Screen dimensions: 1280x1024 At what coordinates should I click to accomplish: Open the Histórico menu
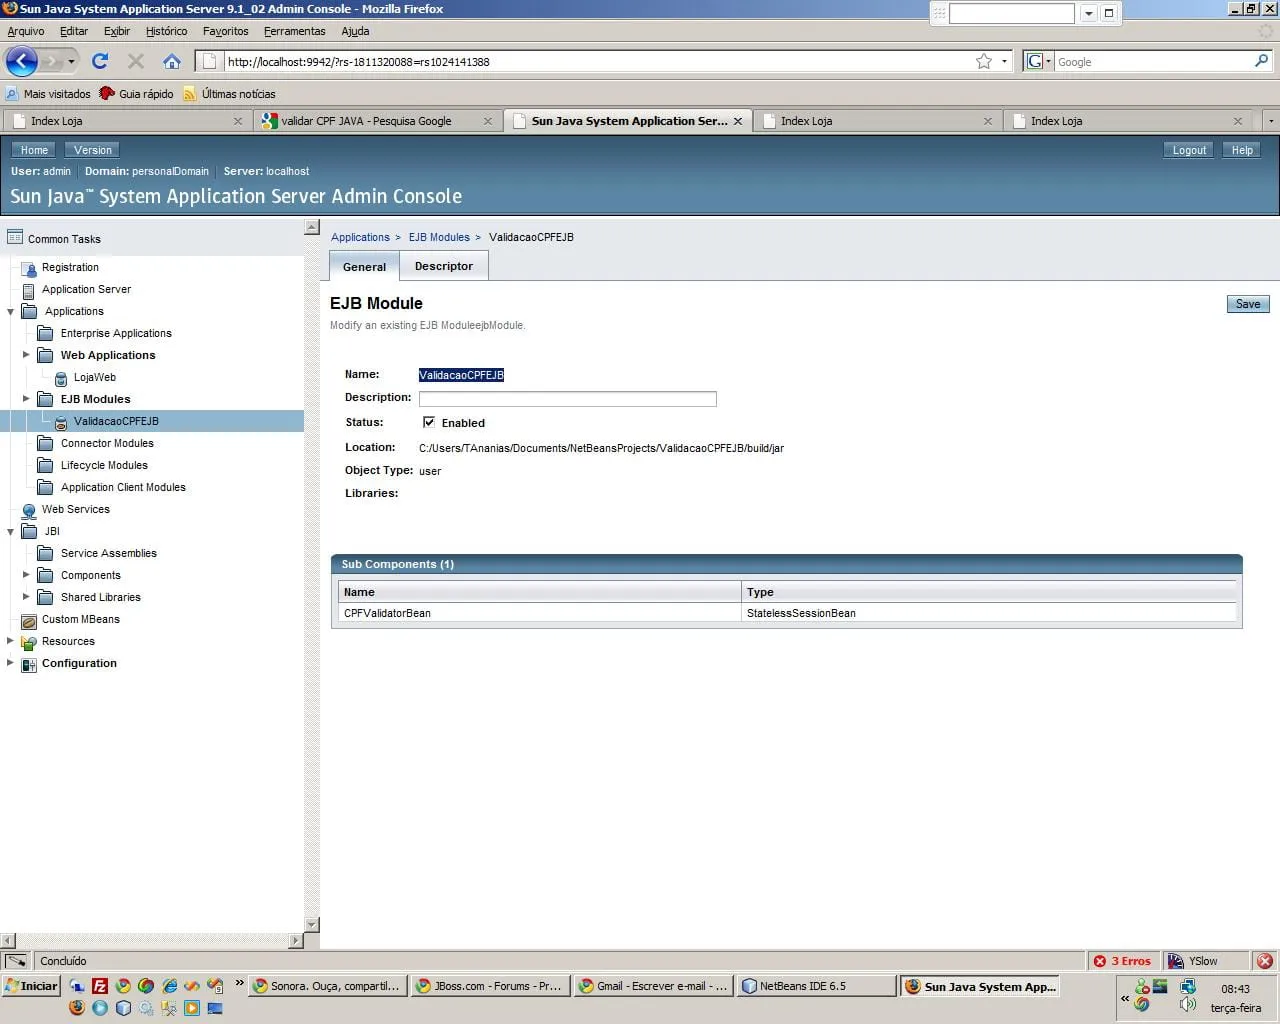[x=166, y=31]
